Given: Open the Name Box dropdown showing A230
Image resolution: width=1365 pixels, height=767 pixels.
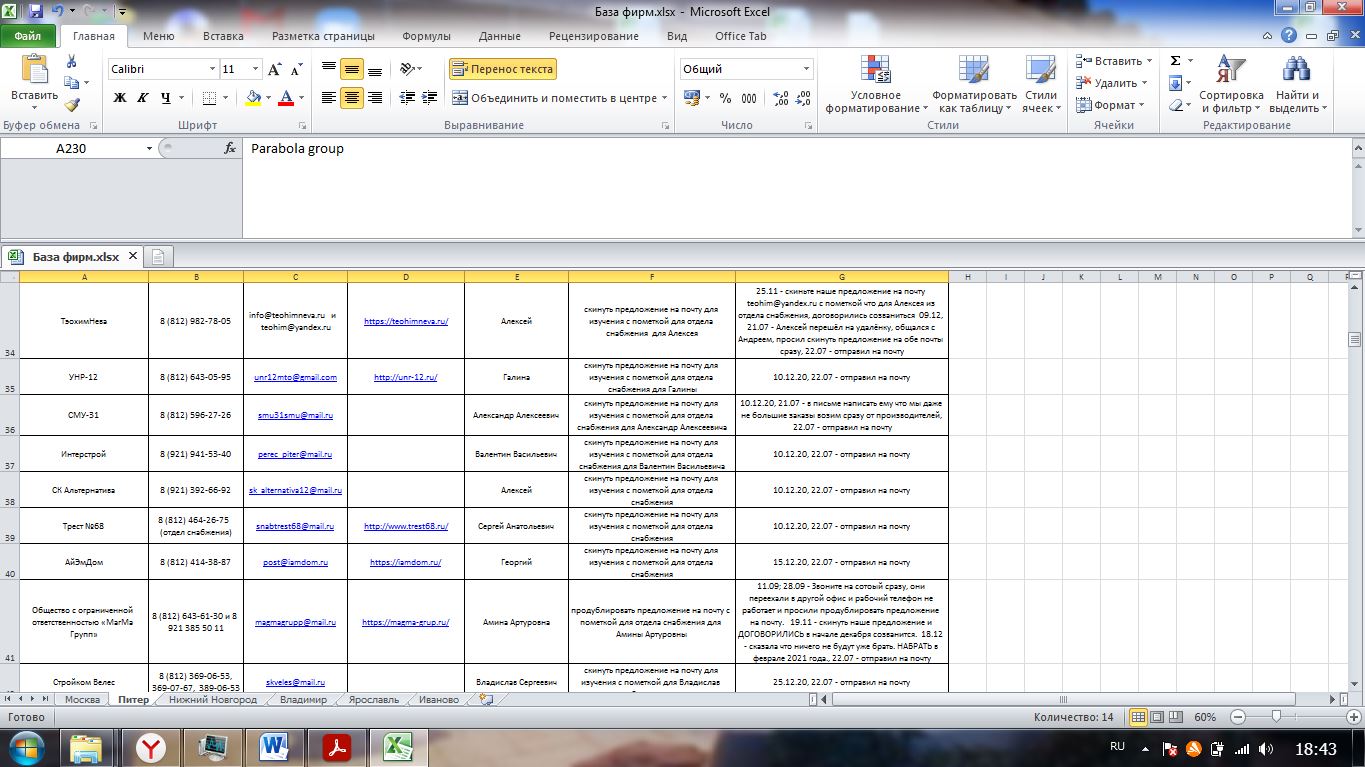Looking at the screenshot, I should tap(149, 148).
